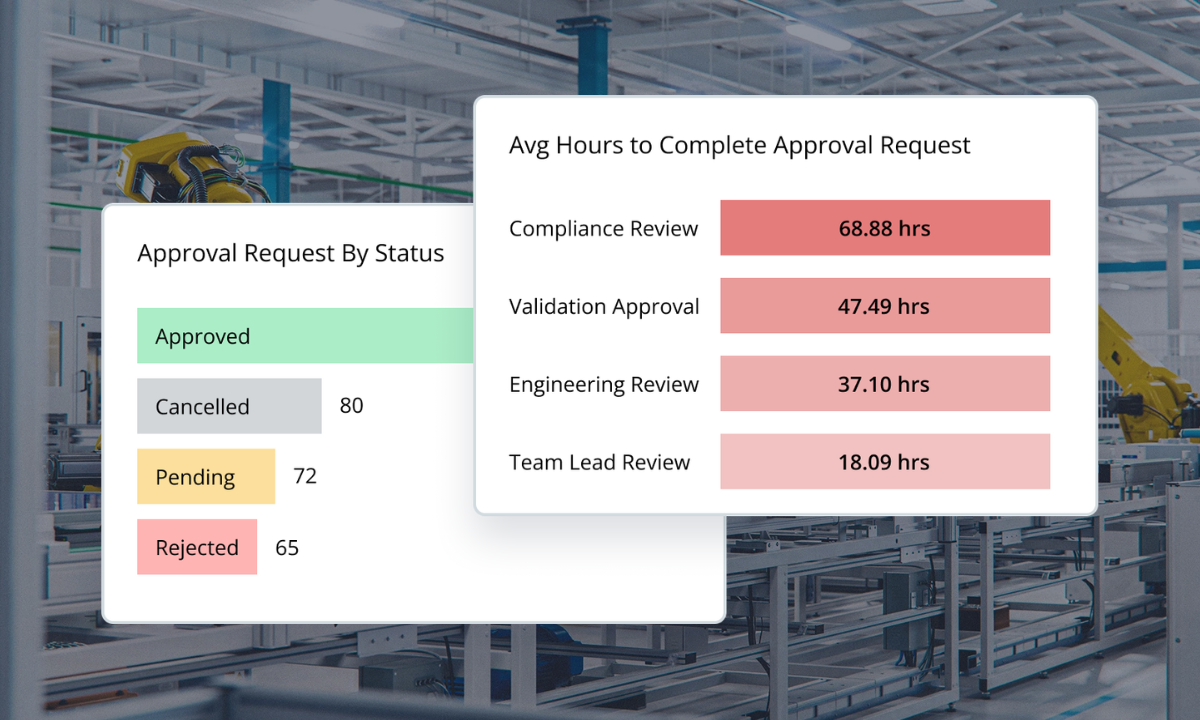Select the Validation Approval bar

pyautogui.click(x=884, y=306)
